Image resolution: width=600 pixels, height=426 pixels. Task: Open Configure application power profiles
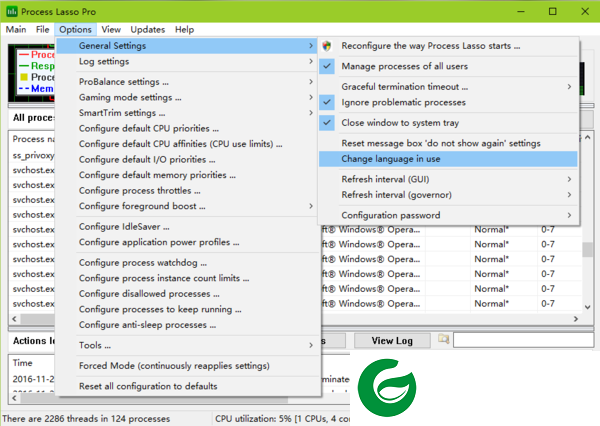pos(188,242)
